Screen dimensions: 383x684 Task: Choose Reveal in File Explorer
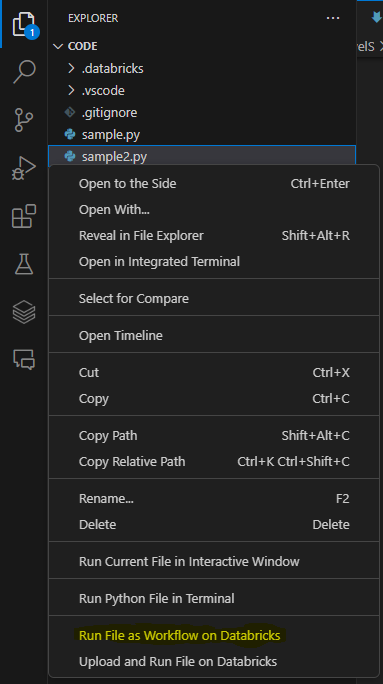tap(214, 236)
